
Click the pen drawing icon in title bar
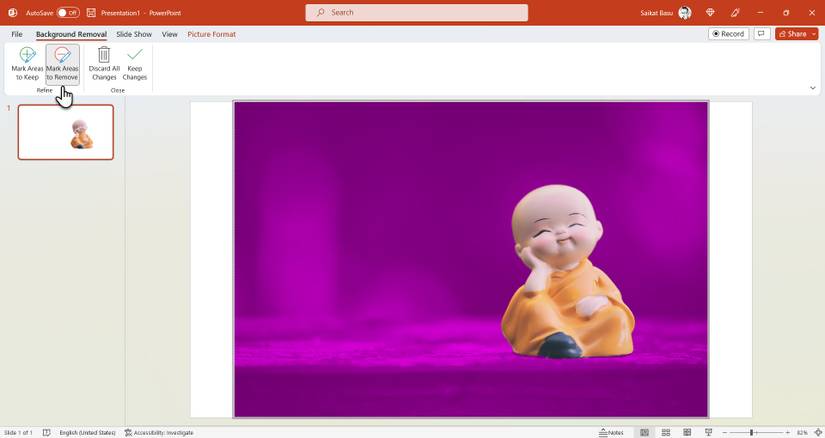point(735,13)
